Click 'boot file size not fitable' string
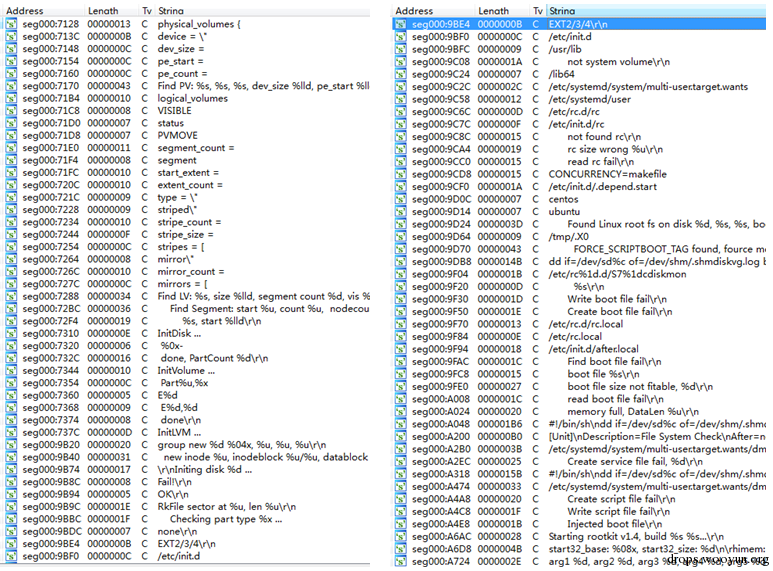The width and height of the screenshot is (773, 571). click(640, 386)
